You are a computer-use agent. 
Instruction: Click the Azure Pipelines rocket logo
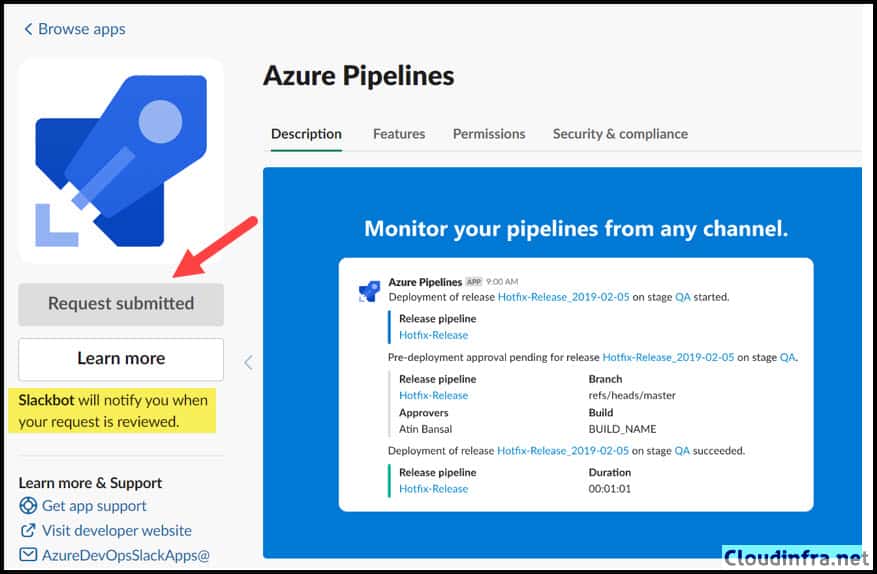point(121,161)
